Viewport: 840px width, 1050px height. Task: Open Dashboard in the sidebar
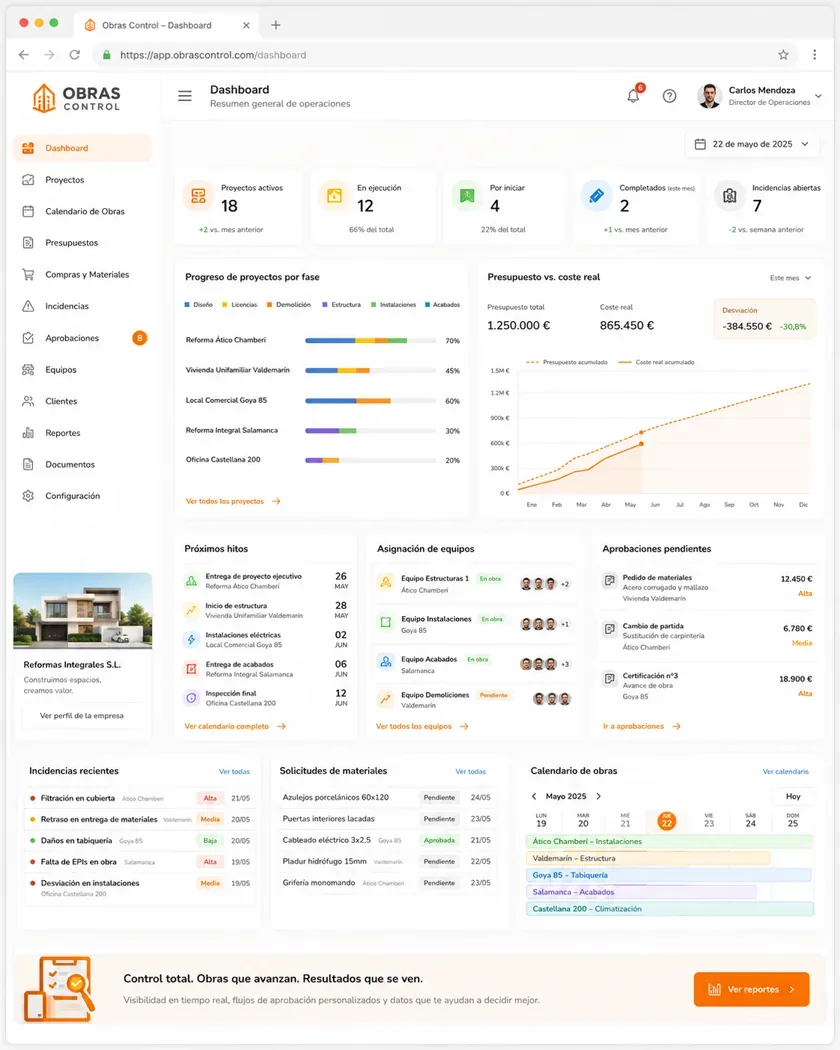pyautogui.click(x=83, y=148)
